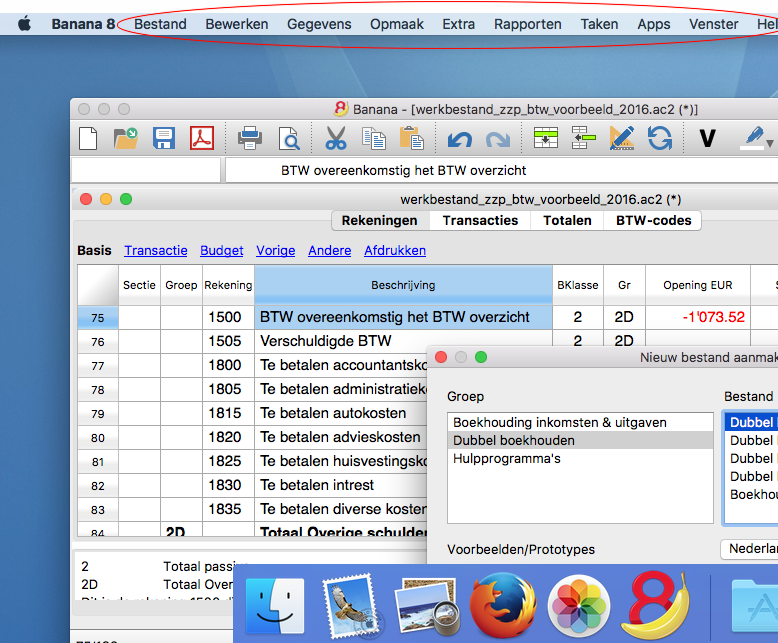
Task: Cut selection with the scissors icon
Action: (x=336, y=138)
